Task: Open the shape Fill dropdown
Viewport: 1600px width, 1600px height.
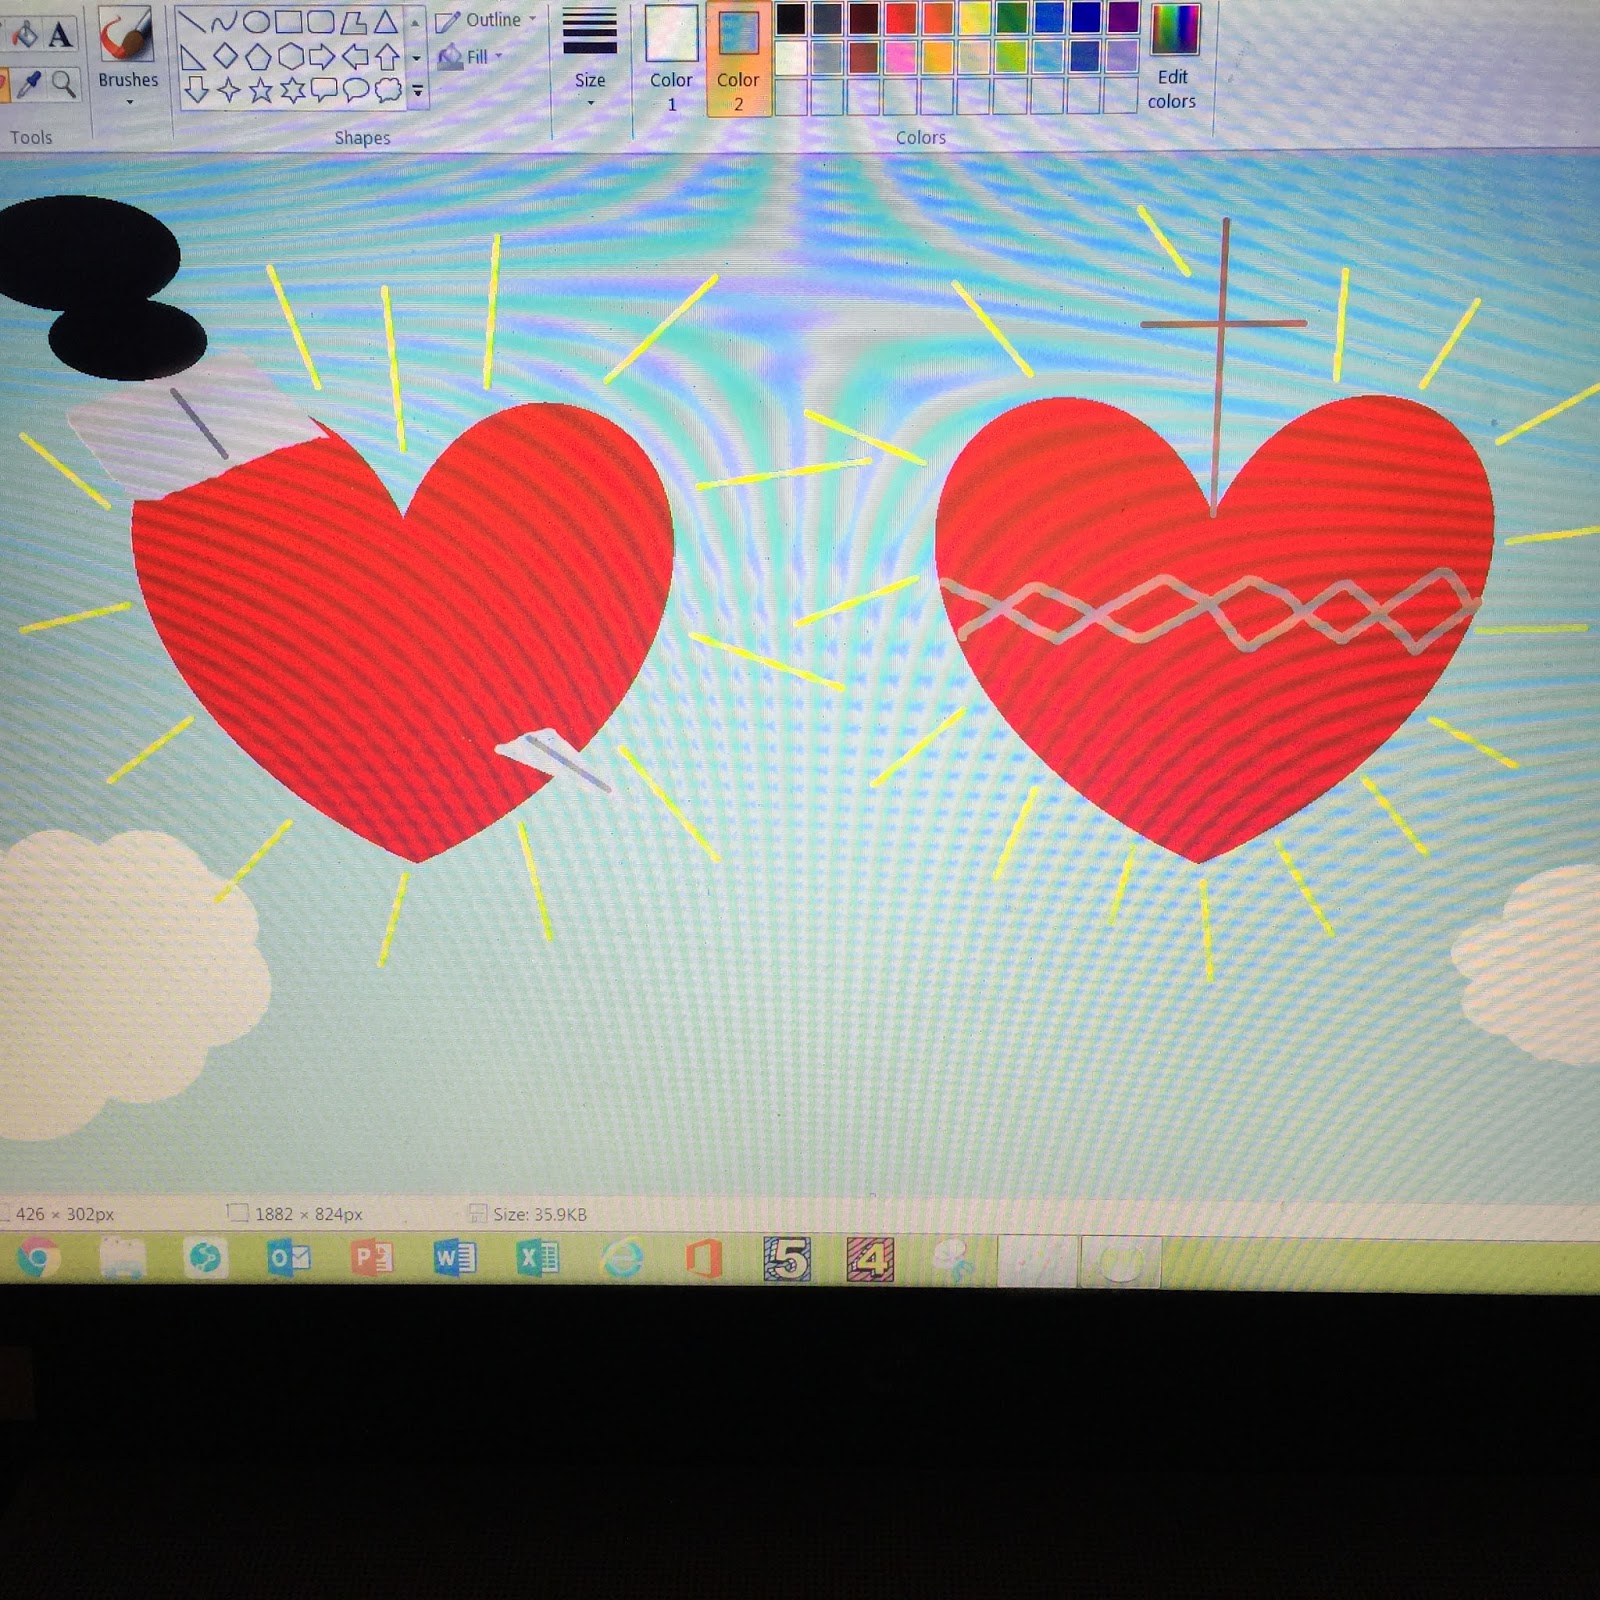Action: coord(471,57)
